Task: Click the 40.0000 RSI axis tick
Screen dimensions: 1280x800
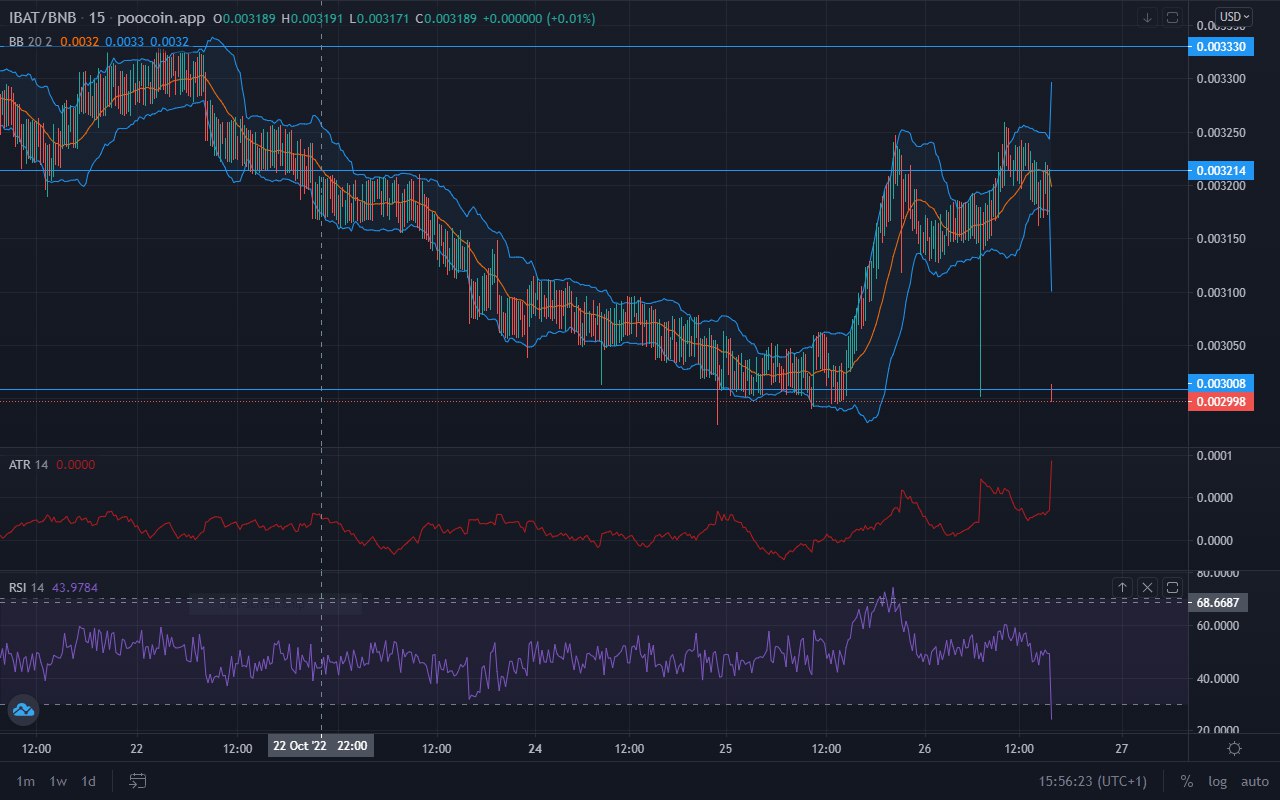Action: click(1218, 679)
